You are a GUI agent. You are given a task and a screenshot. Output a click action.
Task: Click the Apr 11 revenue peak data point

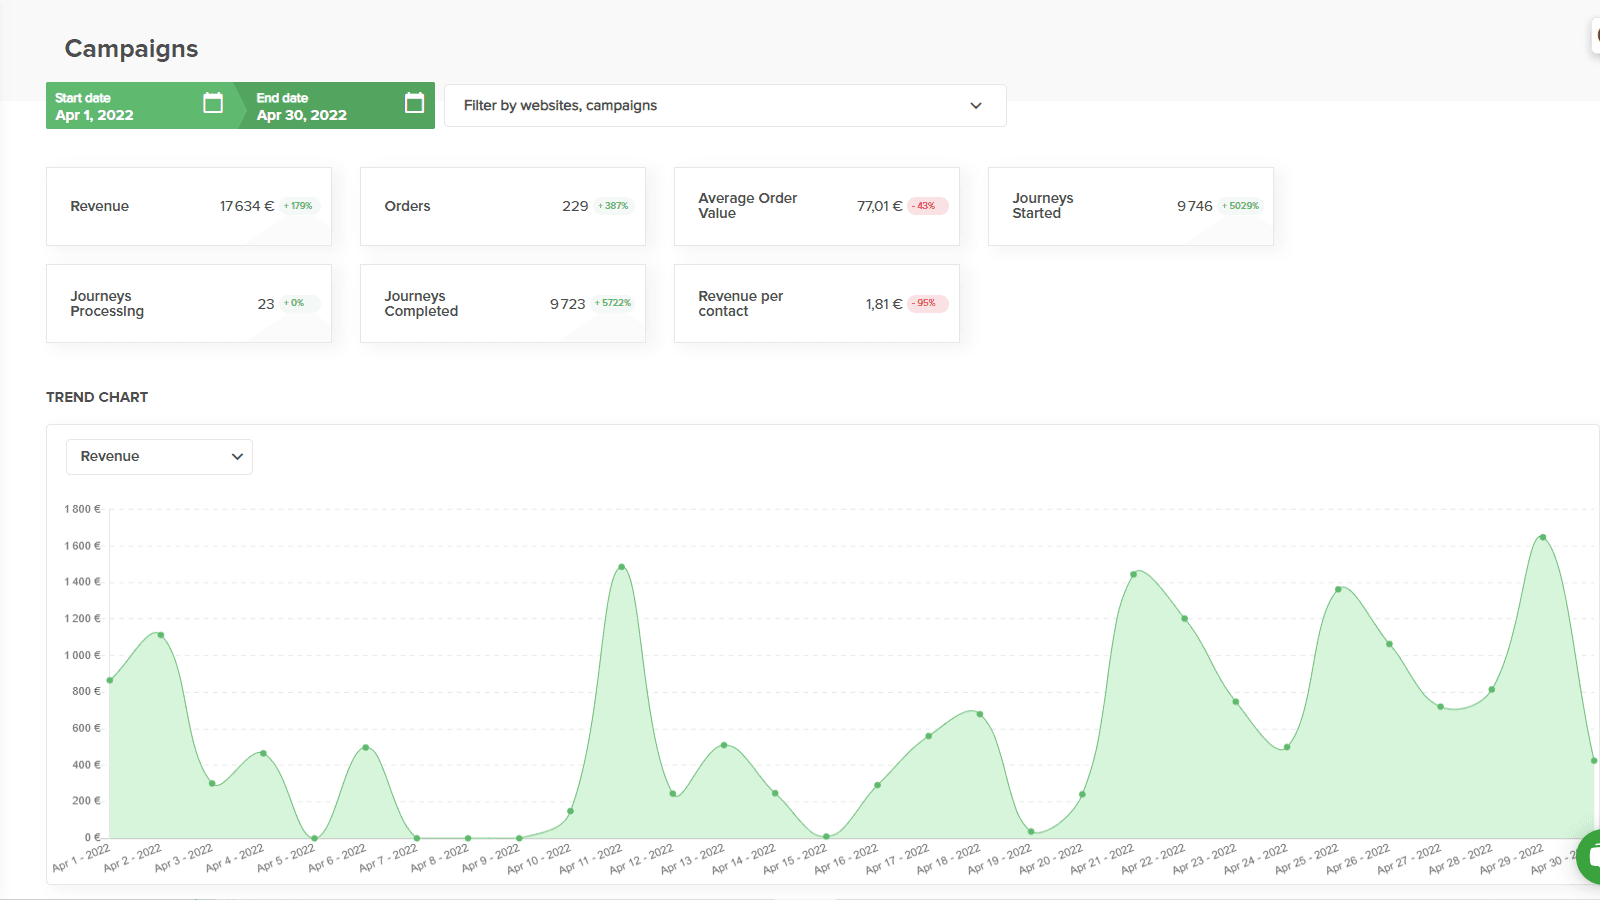[620, 567]
